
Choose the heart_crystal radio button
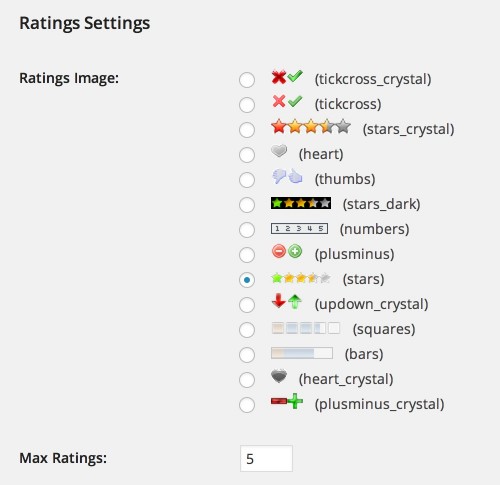coord(247,380)
